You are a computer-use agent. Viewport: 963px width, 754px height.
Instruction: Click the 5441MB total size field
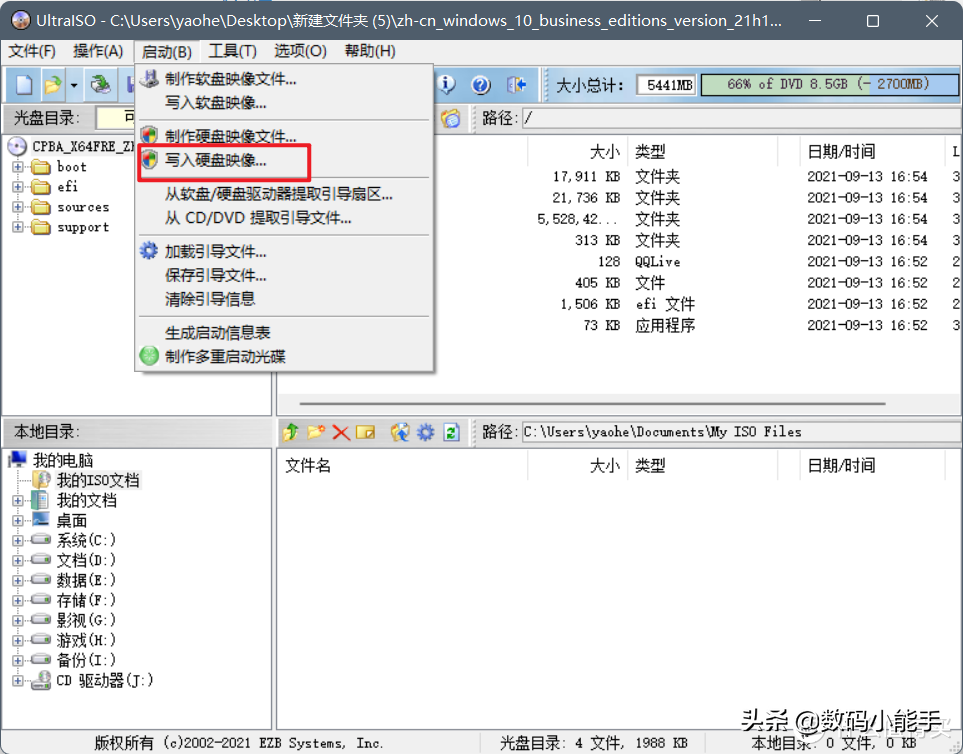coord(666,85)
